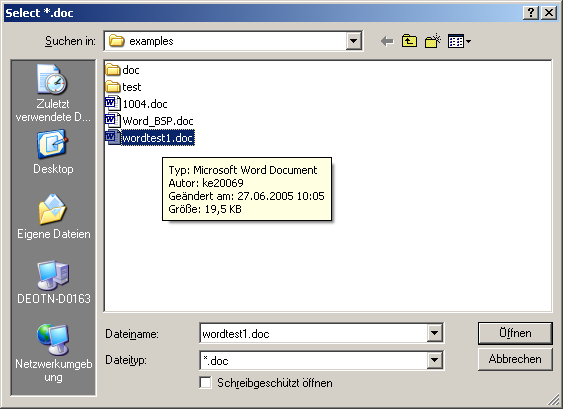Open Eigene Dateien in sidebar
Image resolution: width=563 pixels, height=409 pixels.
pyautogui.click(x=53, y=217)
